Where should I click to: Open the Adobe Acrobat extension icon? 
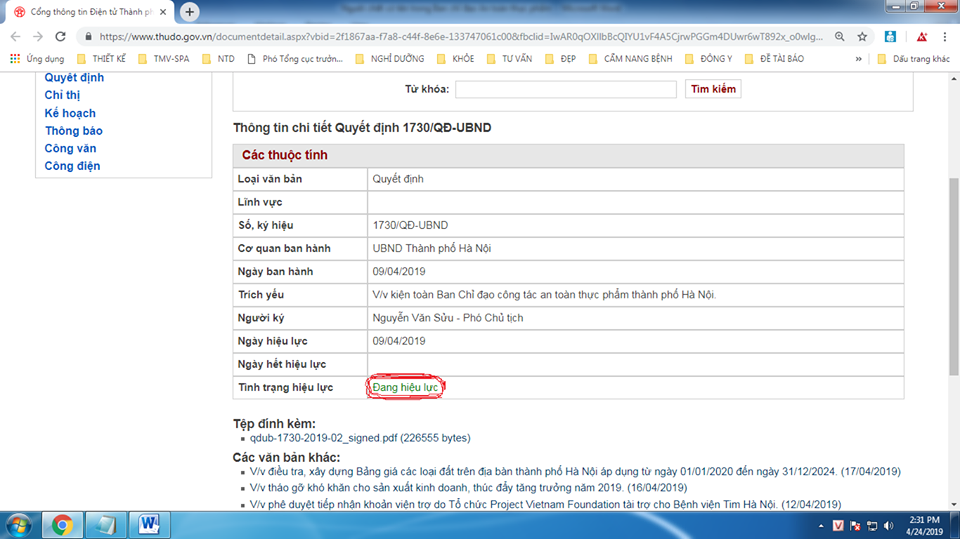tap(921, 37)
